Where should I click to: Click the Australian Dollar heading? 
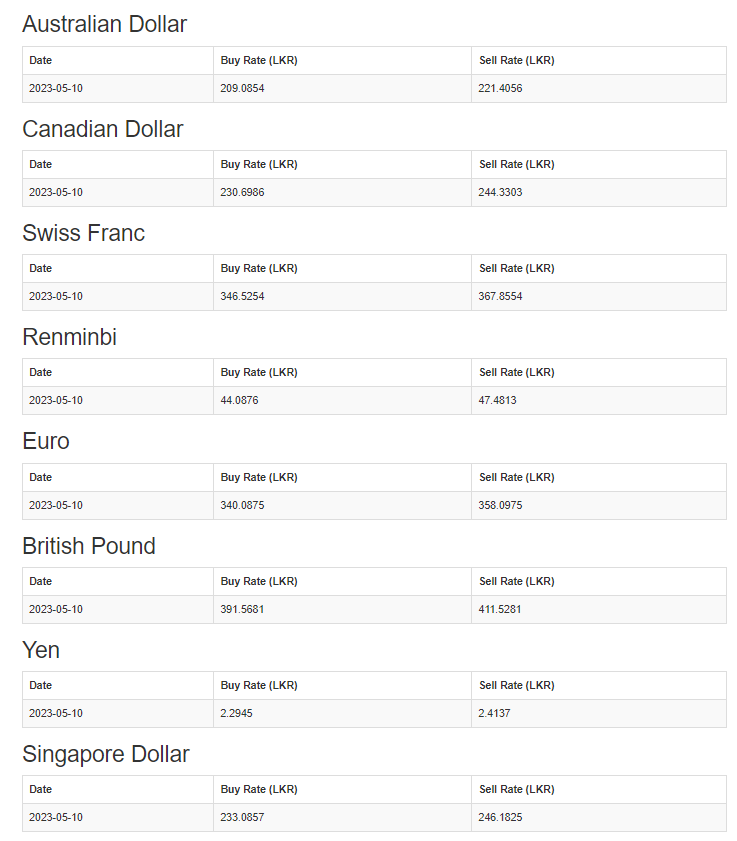click(x=105, y=24)
